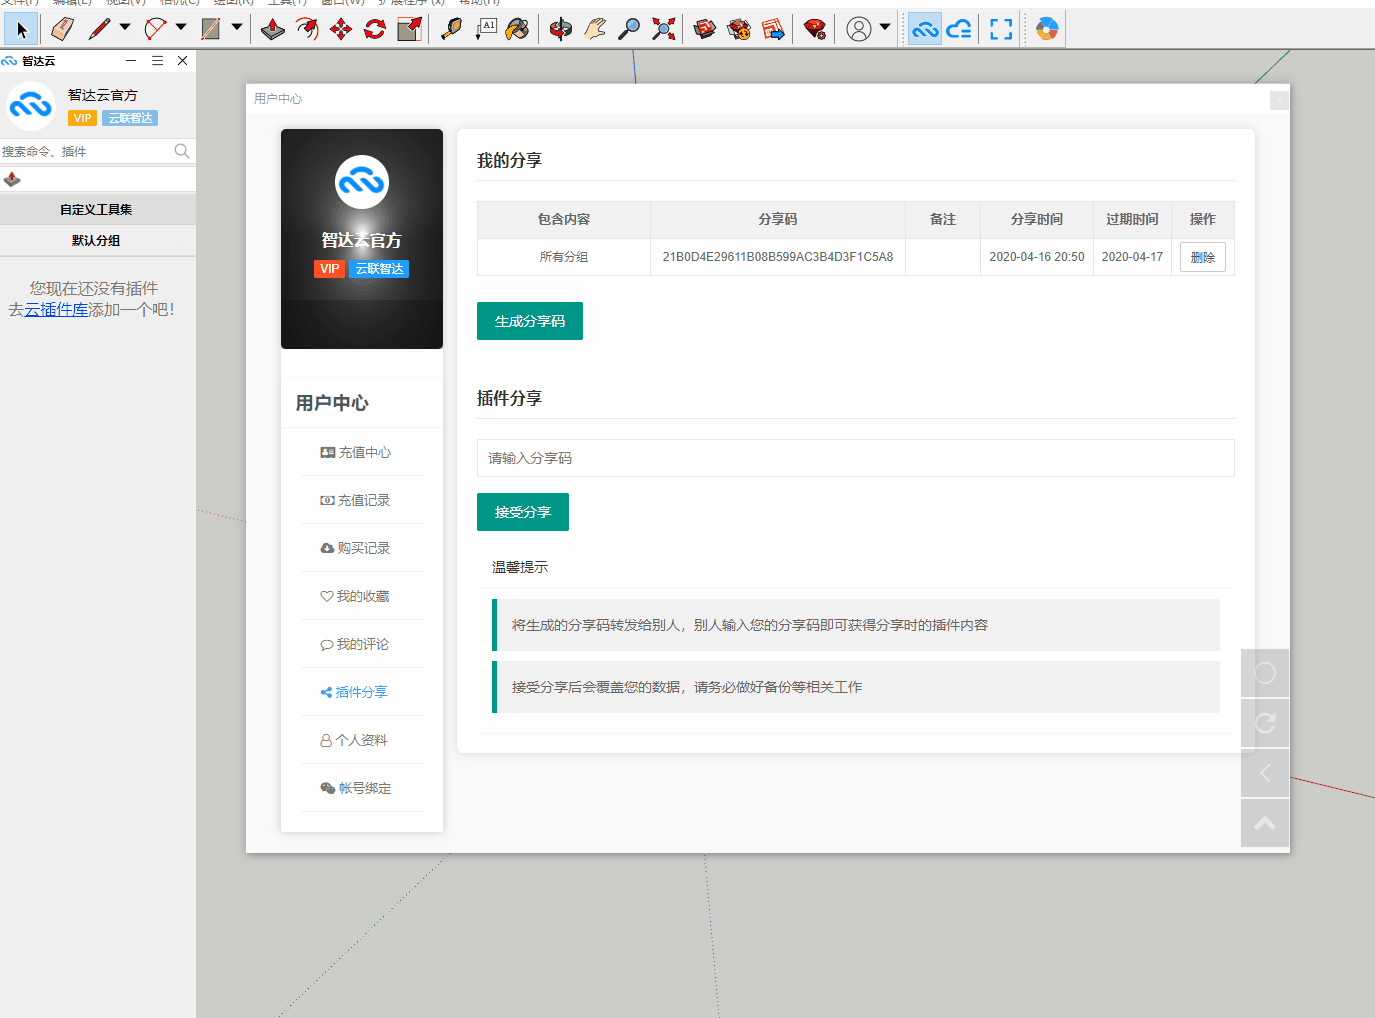Image resolution: width=1375 pixels, height=1018 pixels.
Task: Open 帐号绑定 in user center menu
Action: [x=355, y=788]
